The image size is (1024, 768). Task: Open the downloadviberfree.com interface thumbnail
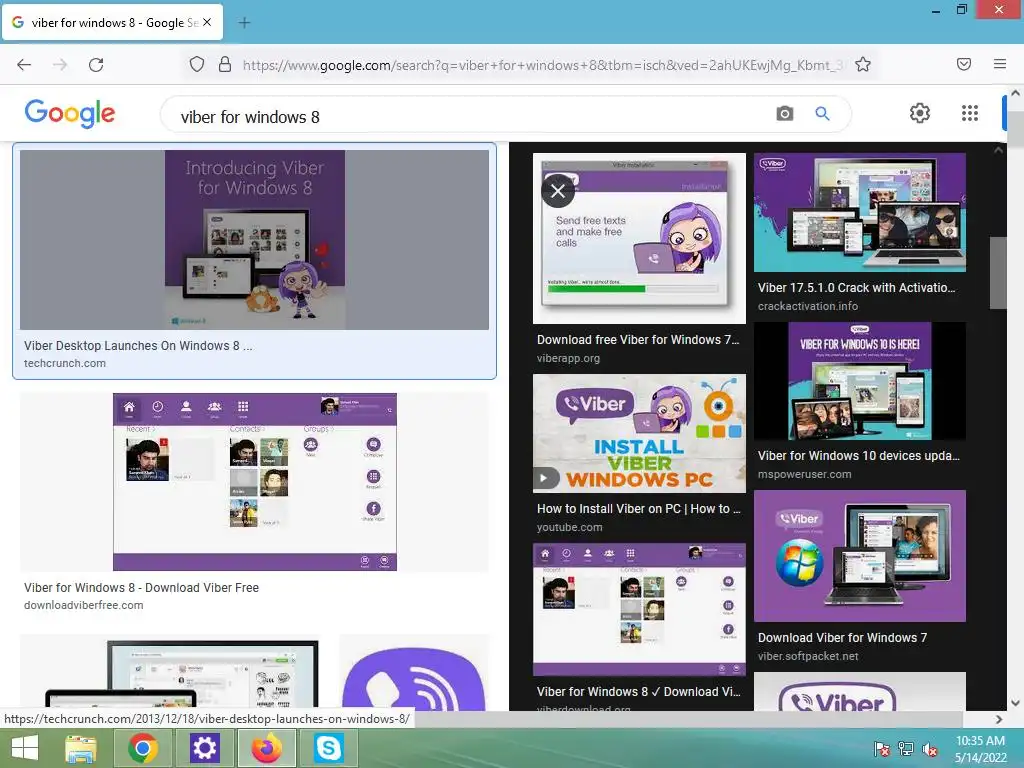point(254,481)
